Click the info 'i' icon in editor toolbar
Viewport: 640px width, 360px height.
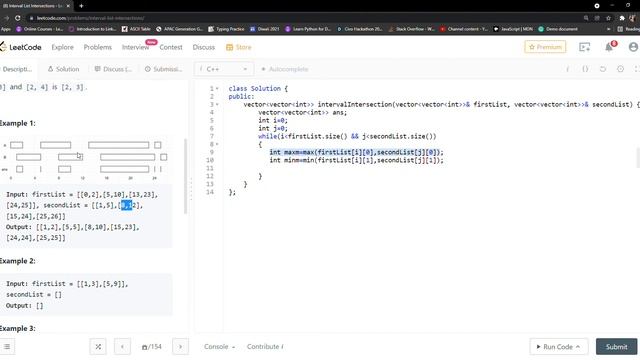pyautogui.click(x=567, y=69)
